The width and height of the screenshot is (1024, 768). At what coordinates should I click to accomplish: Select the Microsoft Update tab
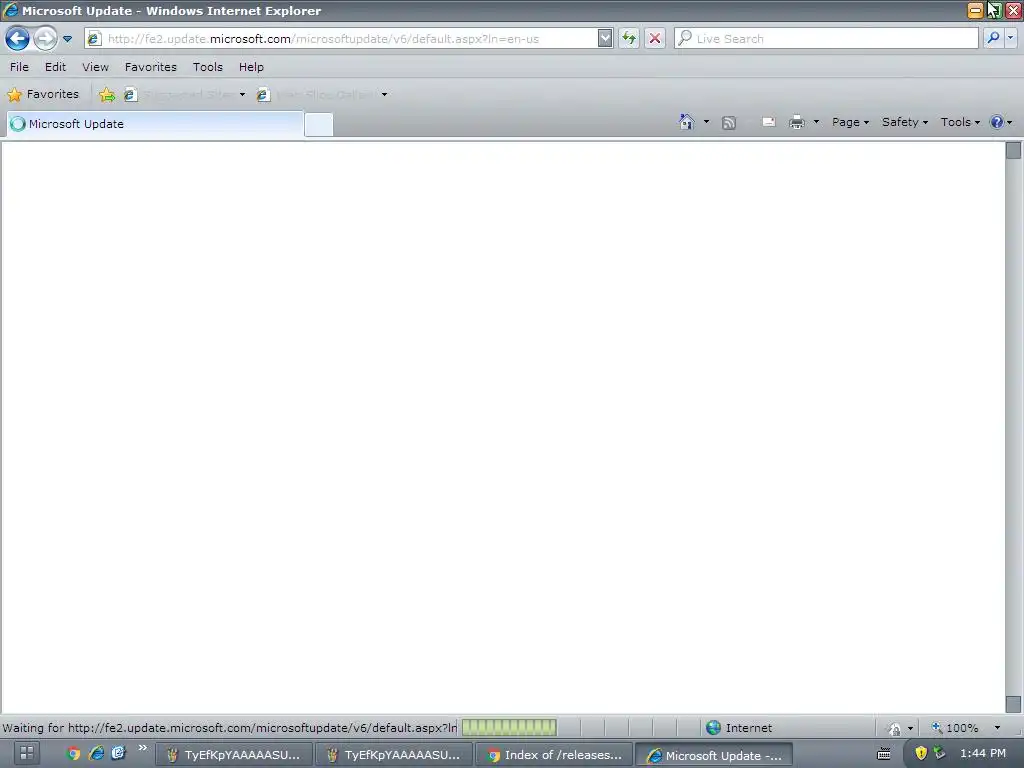tap(155, 123)
